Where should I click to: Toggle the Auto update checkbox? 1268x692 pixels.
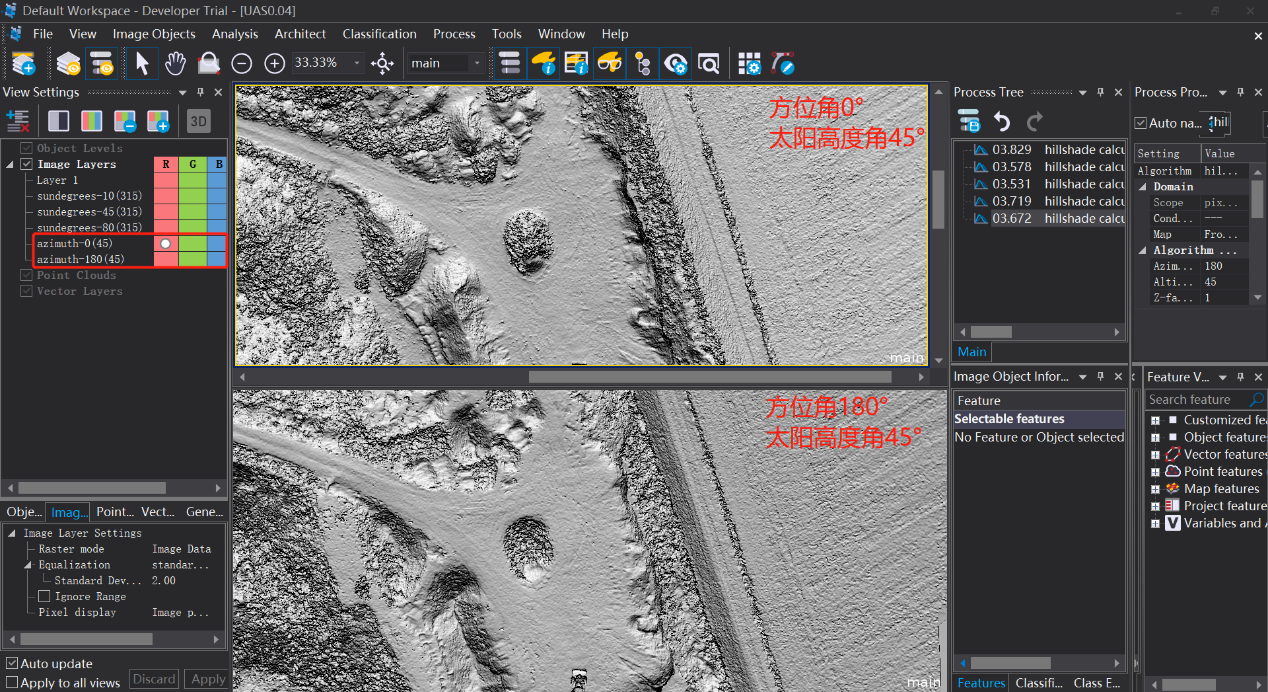point(12,663)
